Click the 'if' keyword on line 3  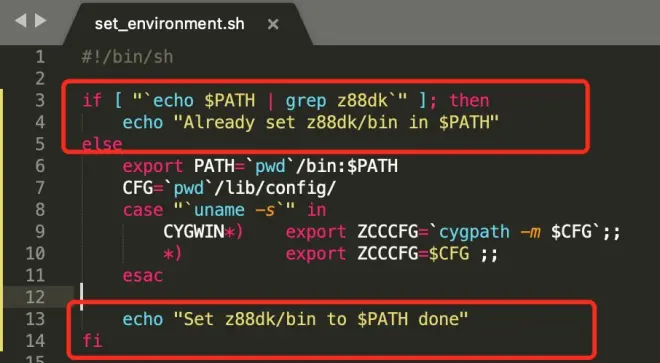pyautogui.click(x=92, y=101)
